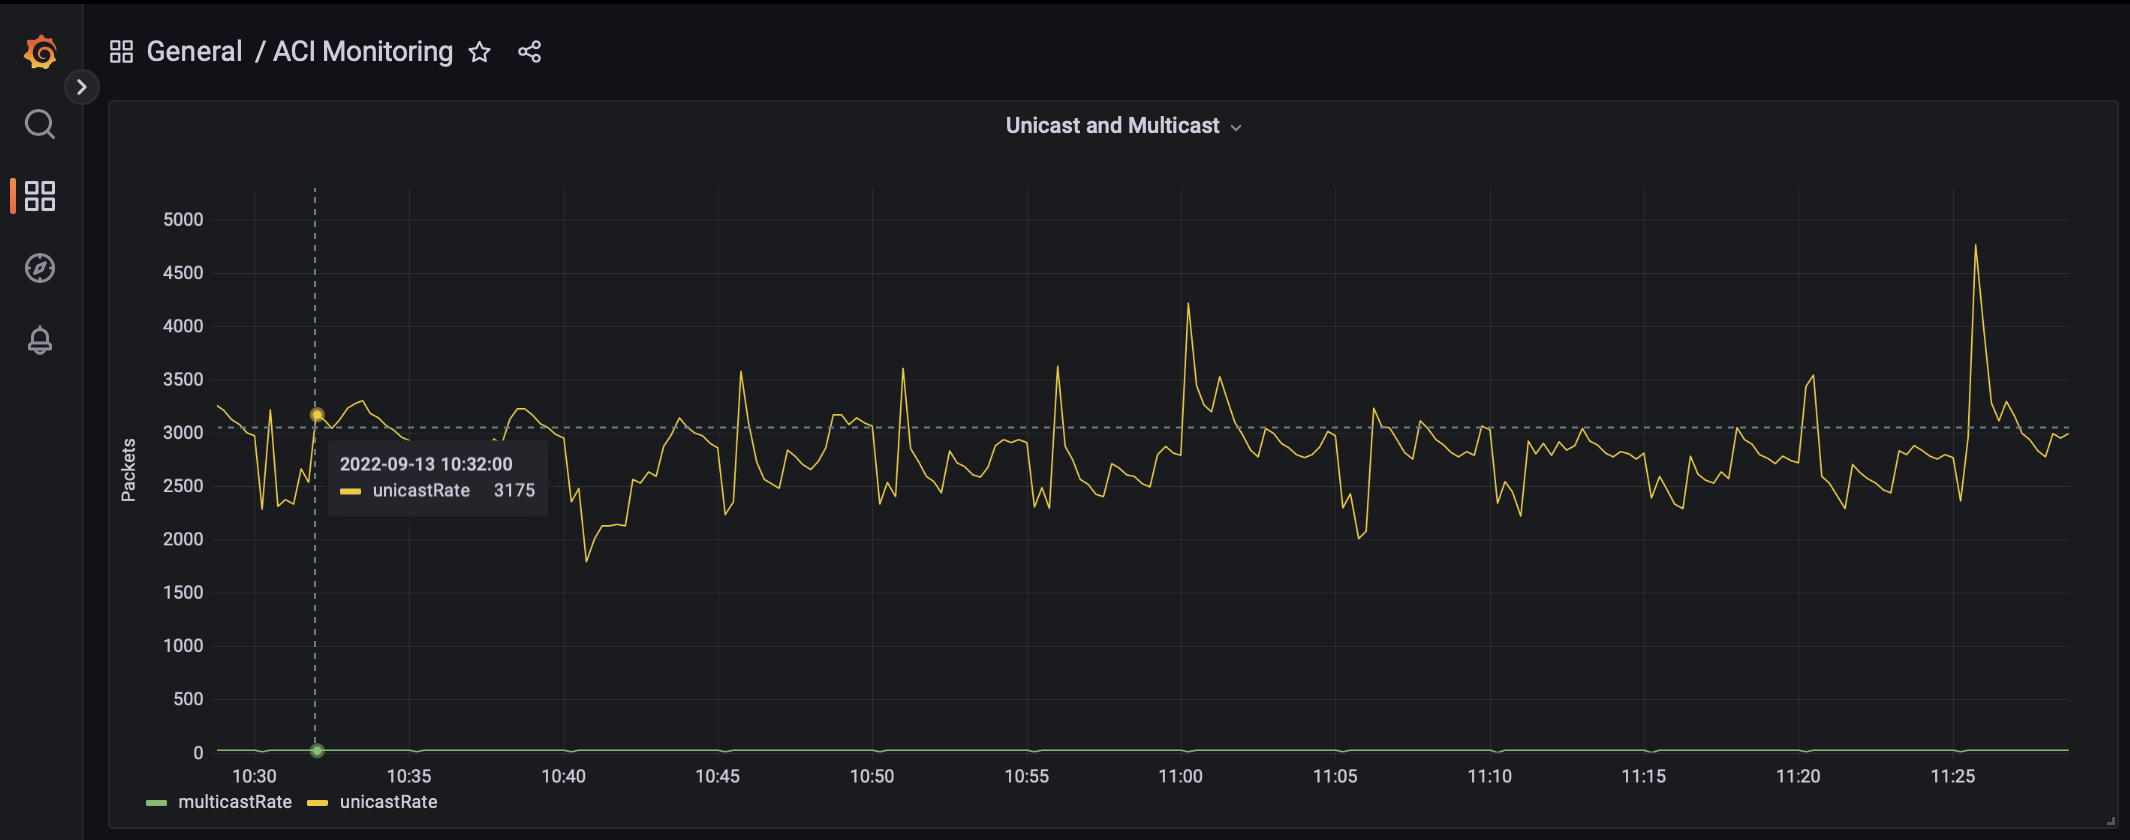Open the ACI Monitoring dashboard title
The height and width of the screenshot is (840, 2130).
(363, 51)
